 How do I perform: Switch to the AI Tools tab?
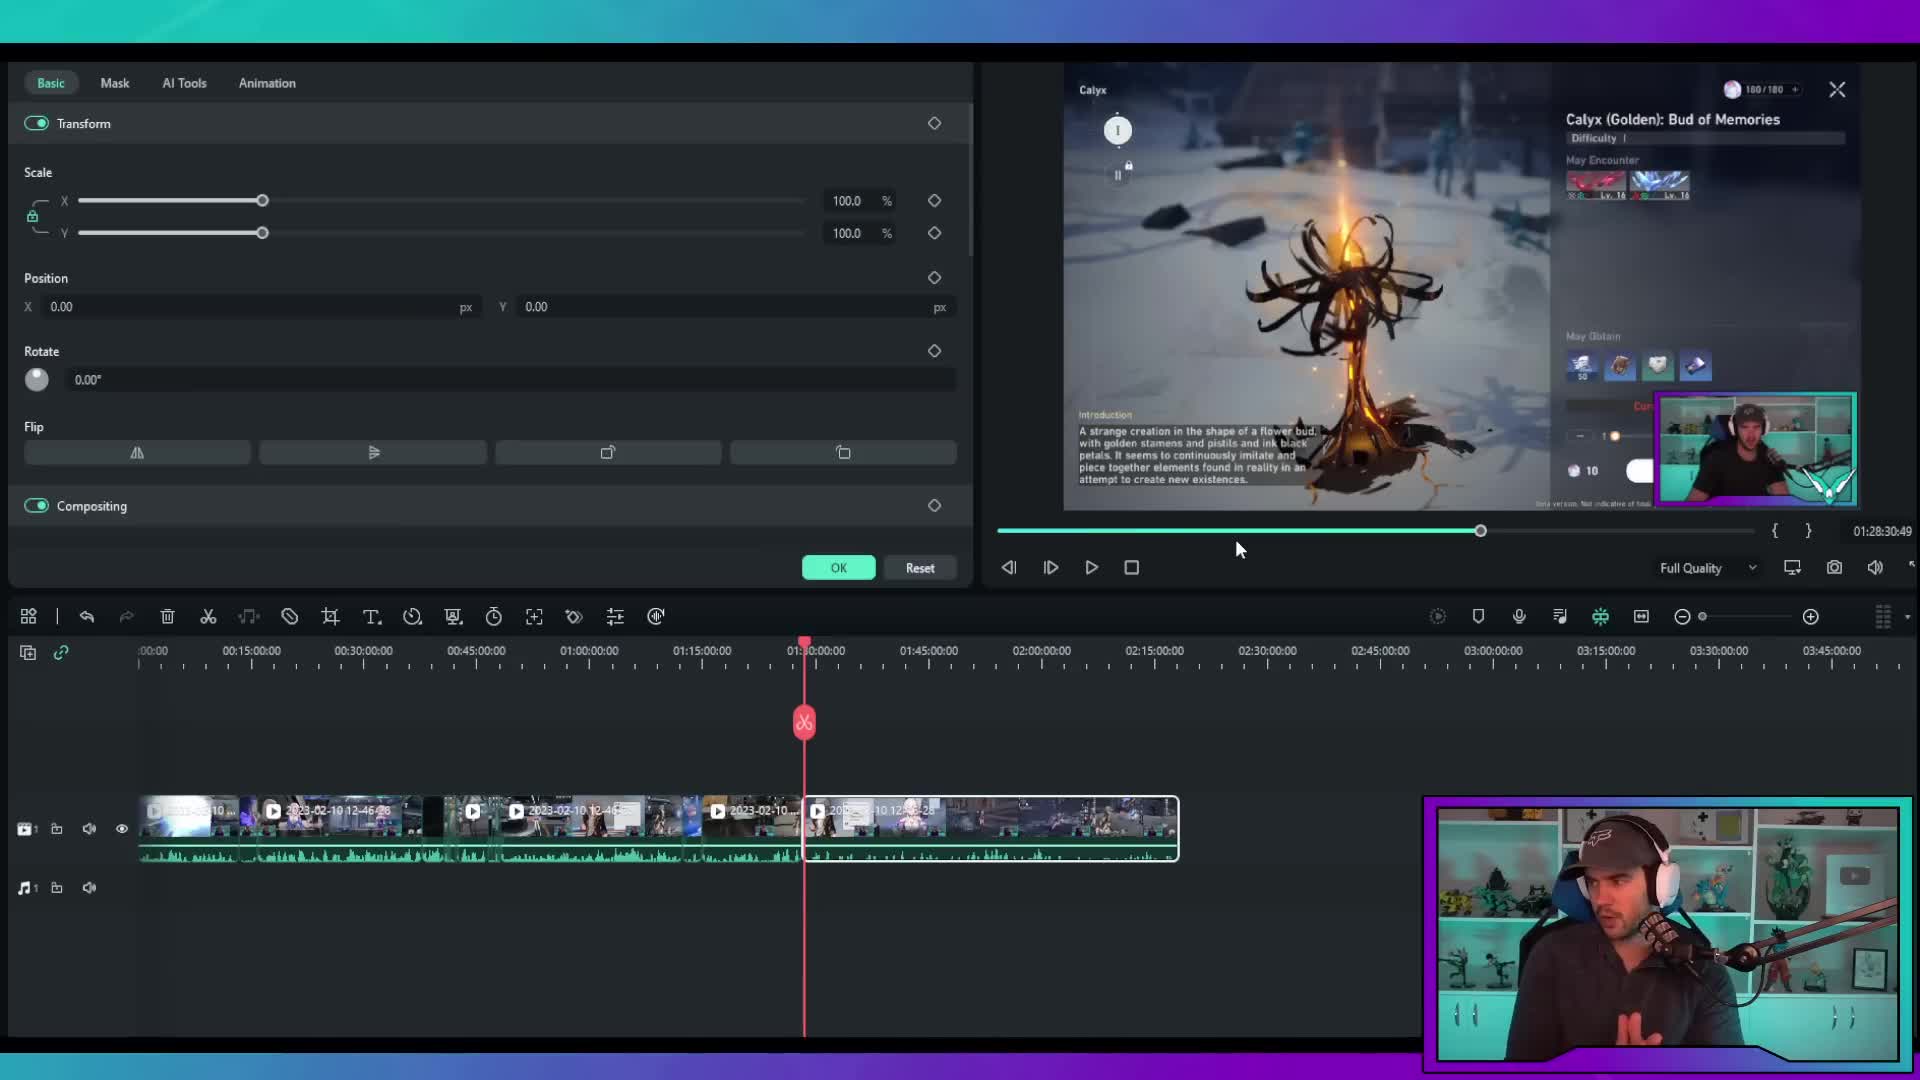pyautogui.click(x=185, y=83)
